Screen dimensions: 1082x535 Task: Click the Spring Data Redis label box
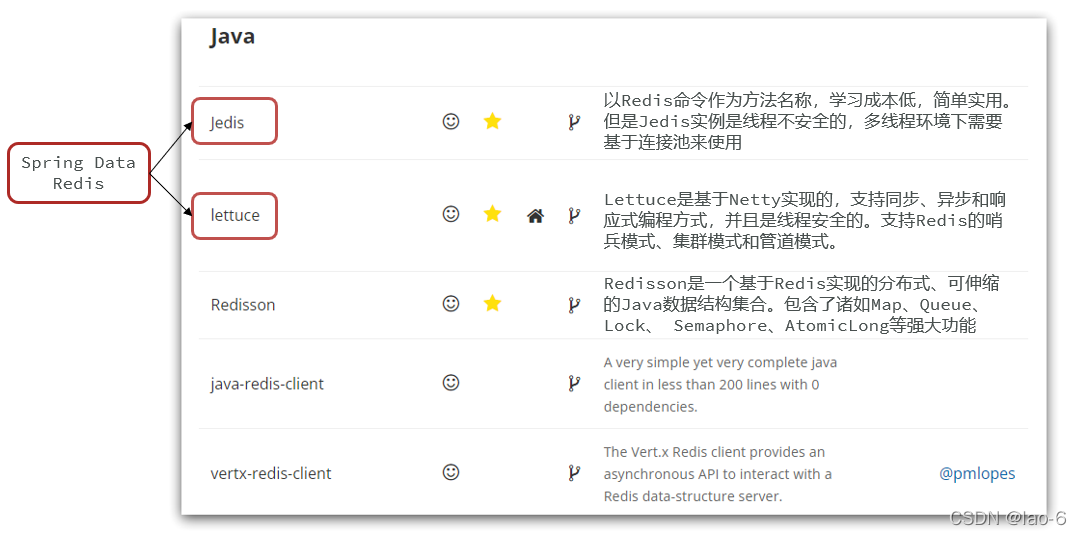click(x=78, y=173)
